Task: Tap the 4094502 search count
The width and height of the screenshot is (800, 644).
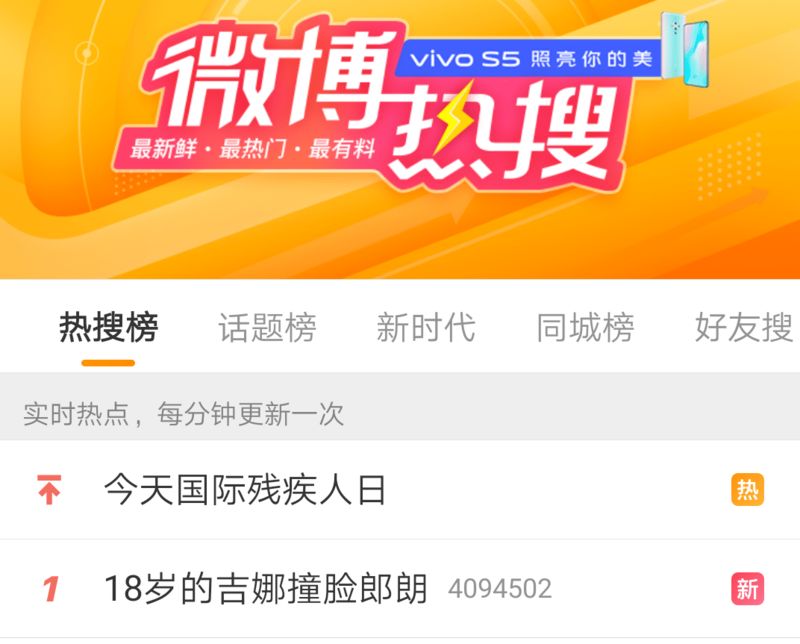Action: click(x=500, y=589)
